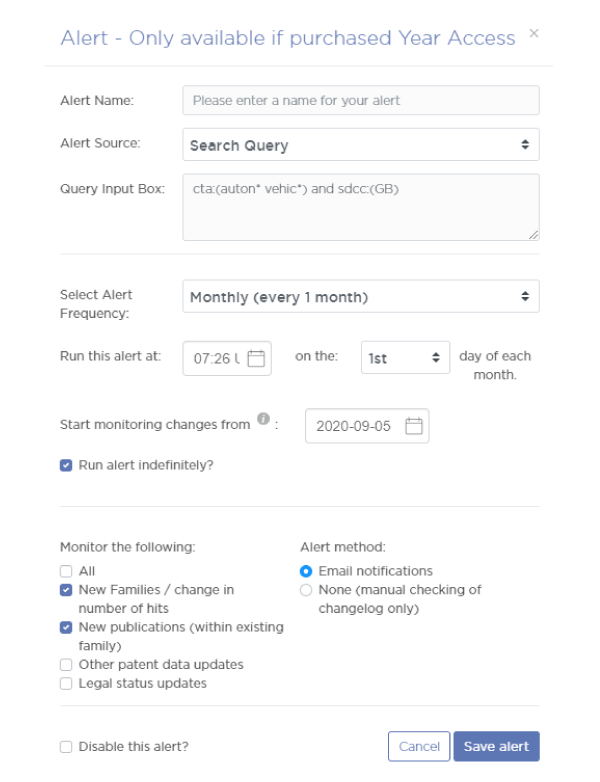The width and height of the screenshot is (600, 782).
Task: Tick Disable this alert checkbox
Action: (x=66, y=747)
